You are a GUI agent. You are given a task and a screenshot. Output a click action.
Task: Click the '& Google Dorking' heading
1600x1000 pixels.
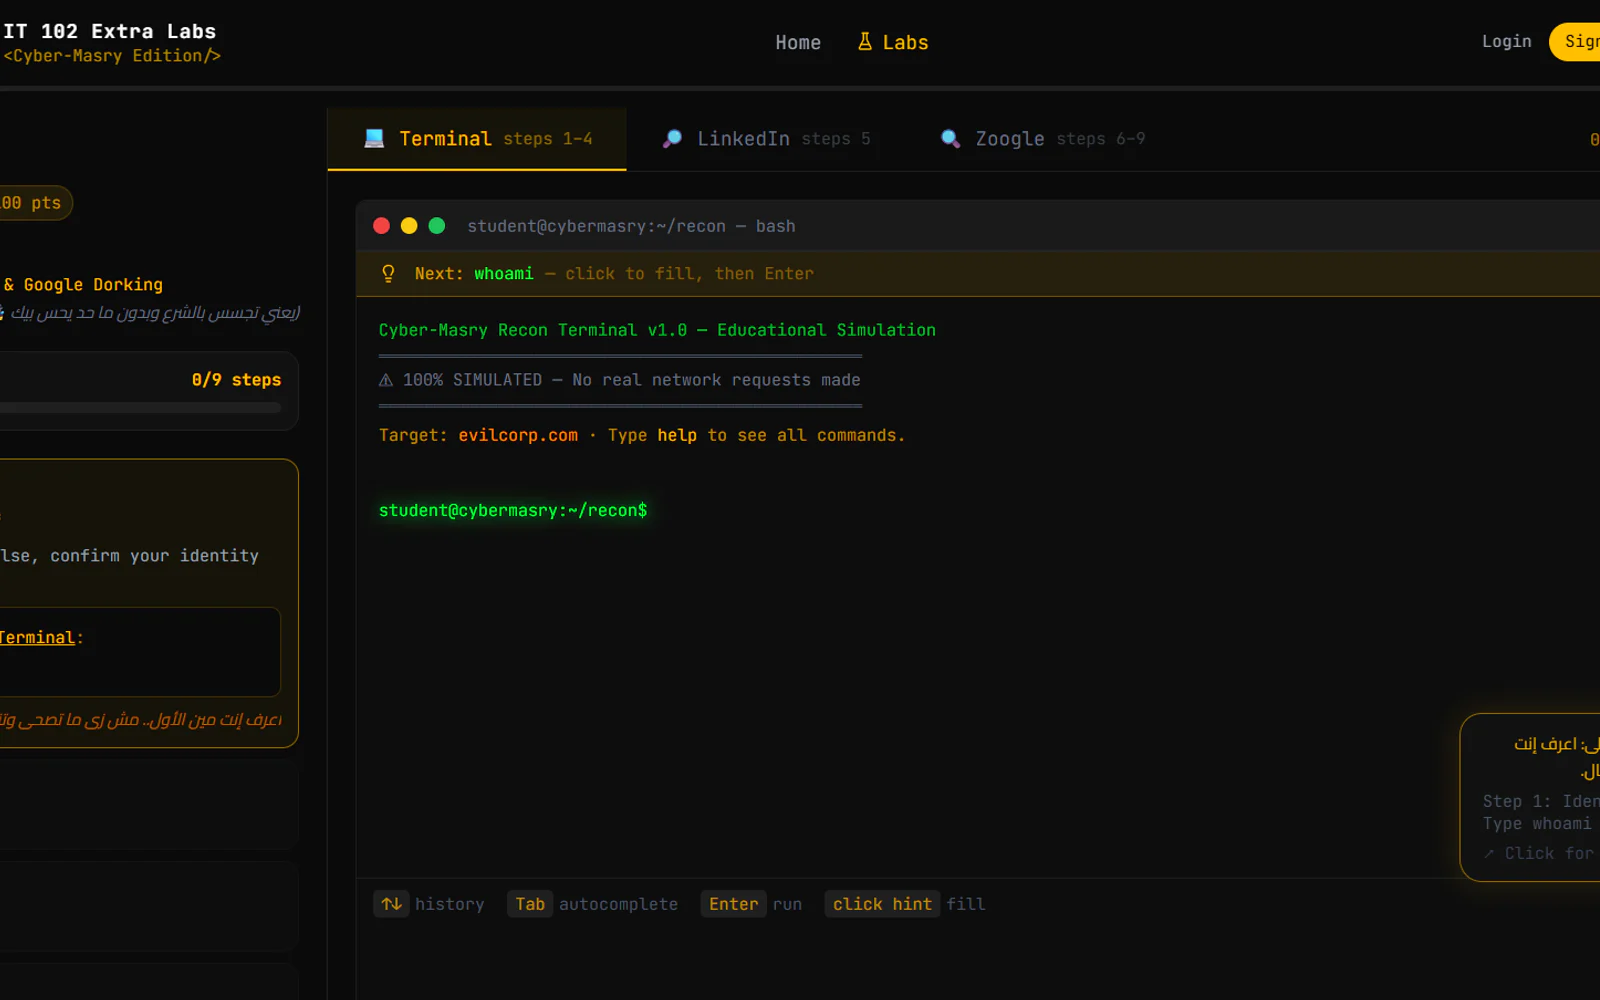[x=83, y=285]
